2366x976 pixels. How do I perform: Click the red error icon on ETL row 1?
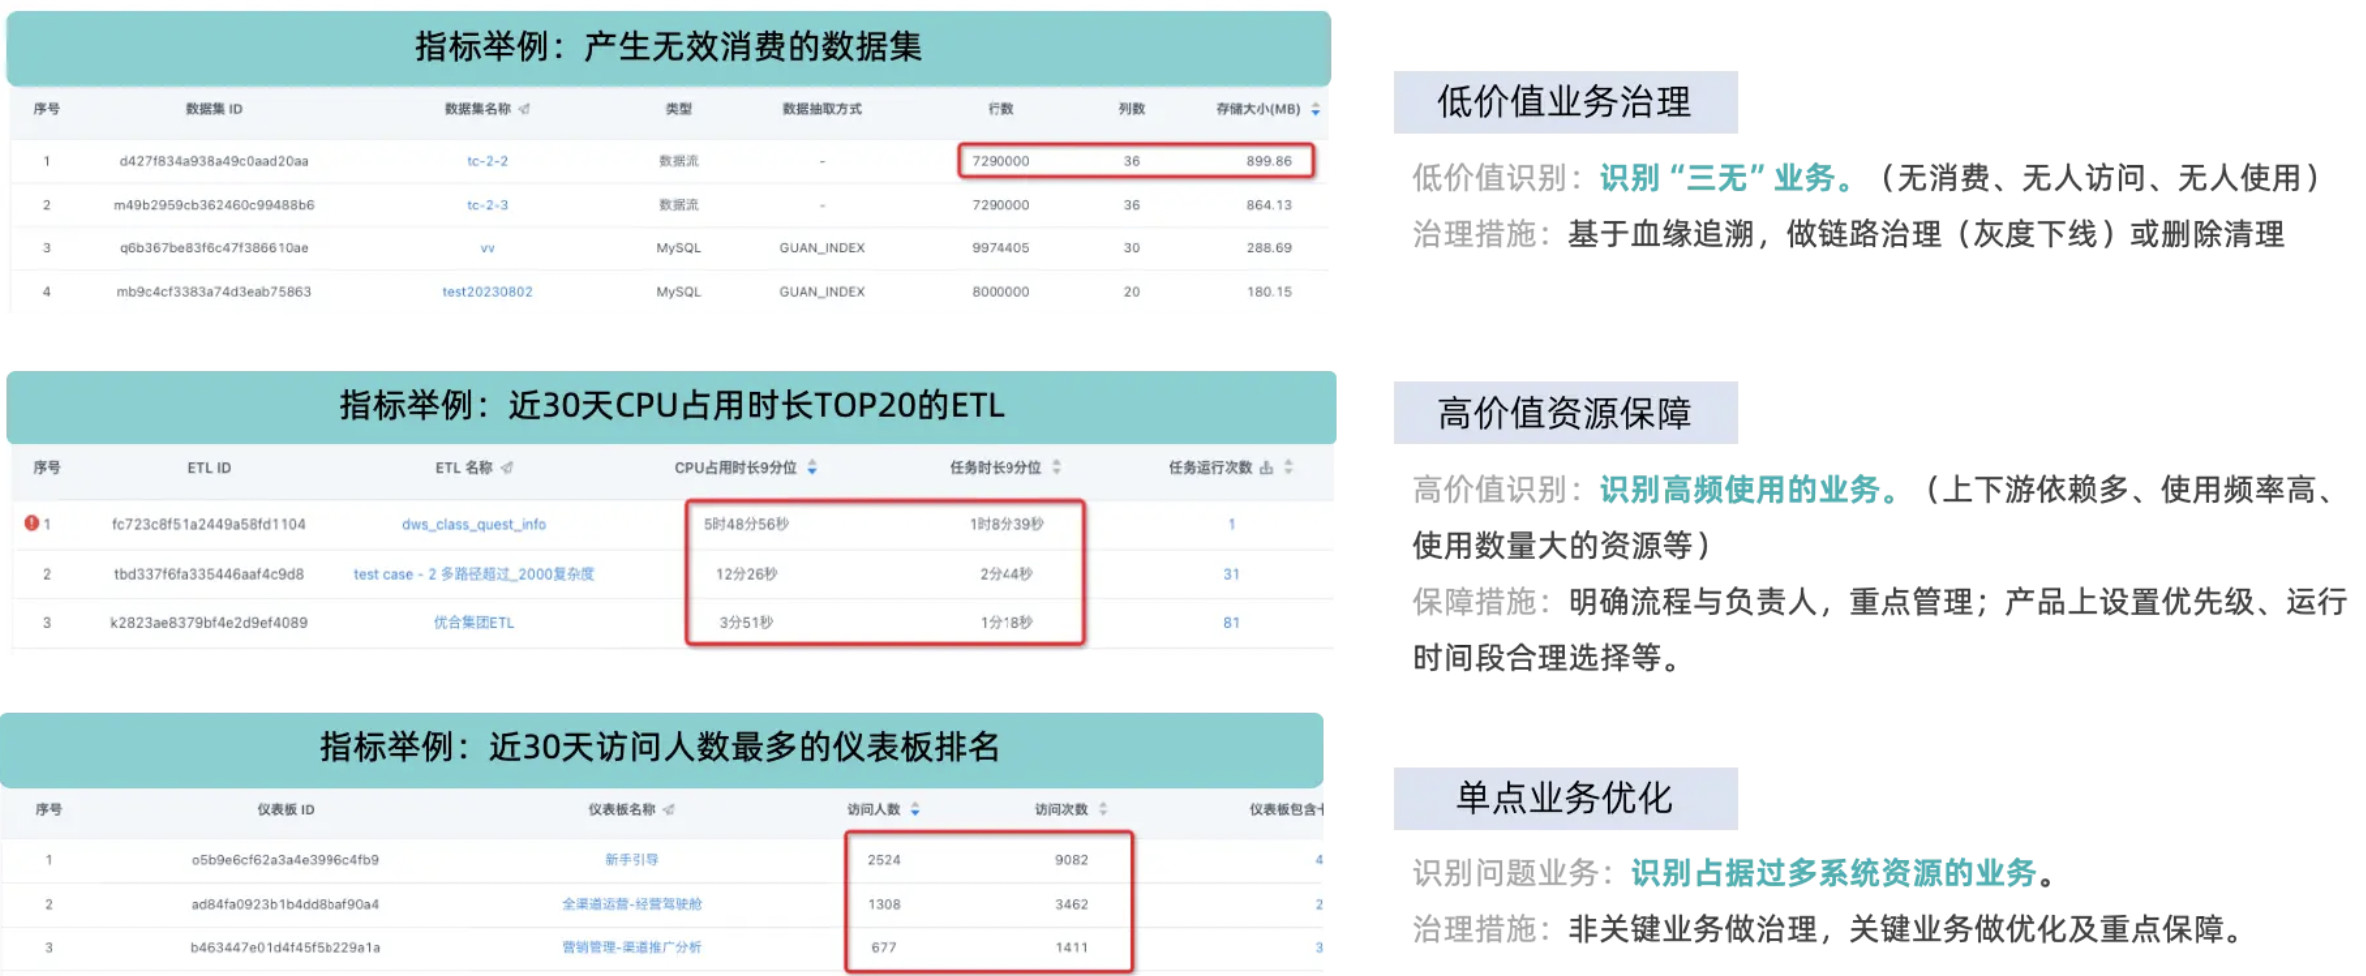pos(31,523)
